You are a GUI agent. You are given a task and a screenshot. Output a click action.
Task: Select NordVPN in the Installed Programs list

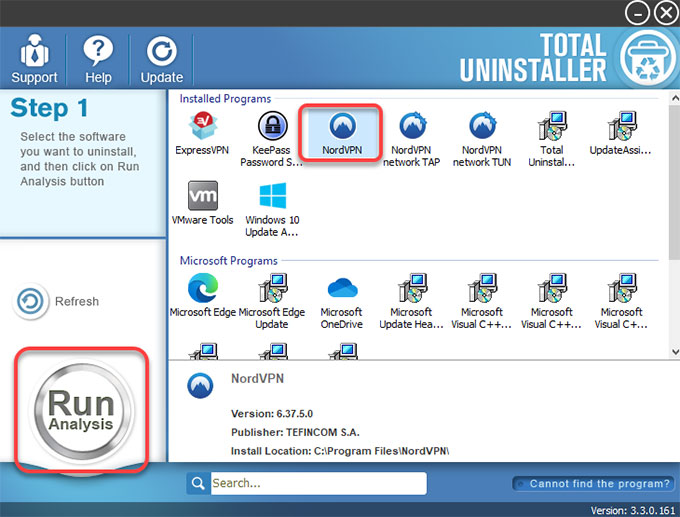(342, 133)
